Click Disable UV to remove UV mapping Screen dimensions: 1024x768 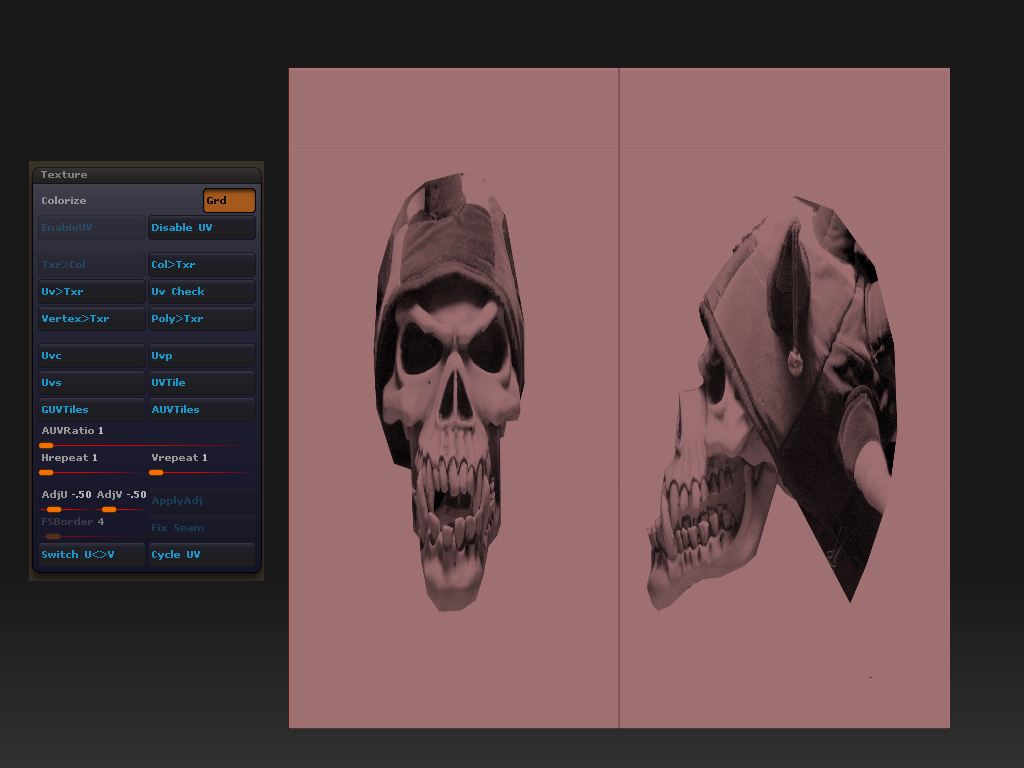point(201,227)
